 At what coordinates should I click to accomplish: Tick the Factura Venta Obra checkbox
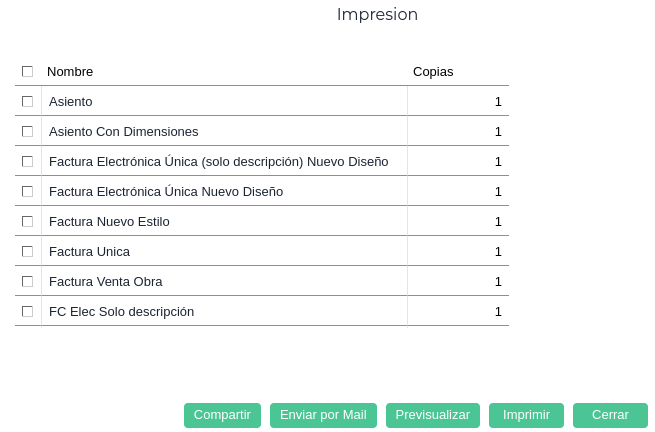(x=27, y=281)
